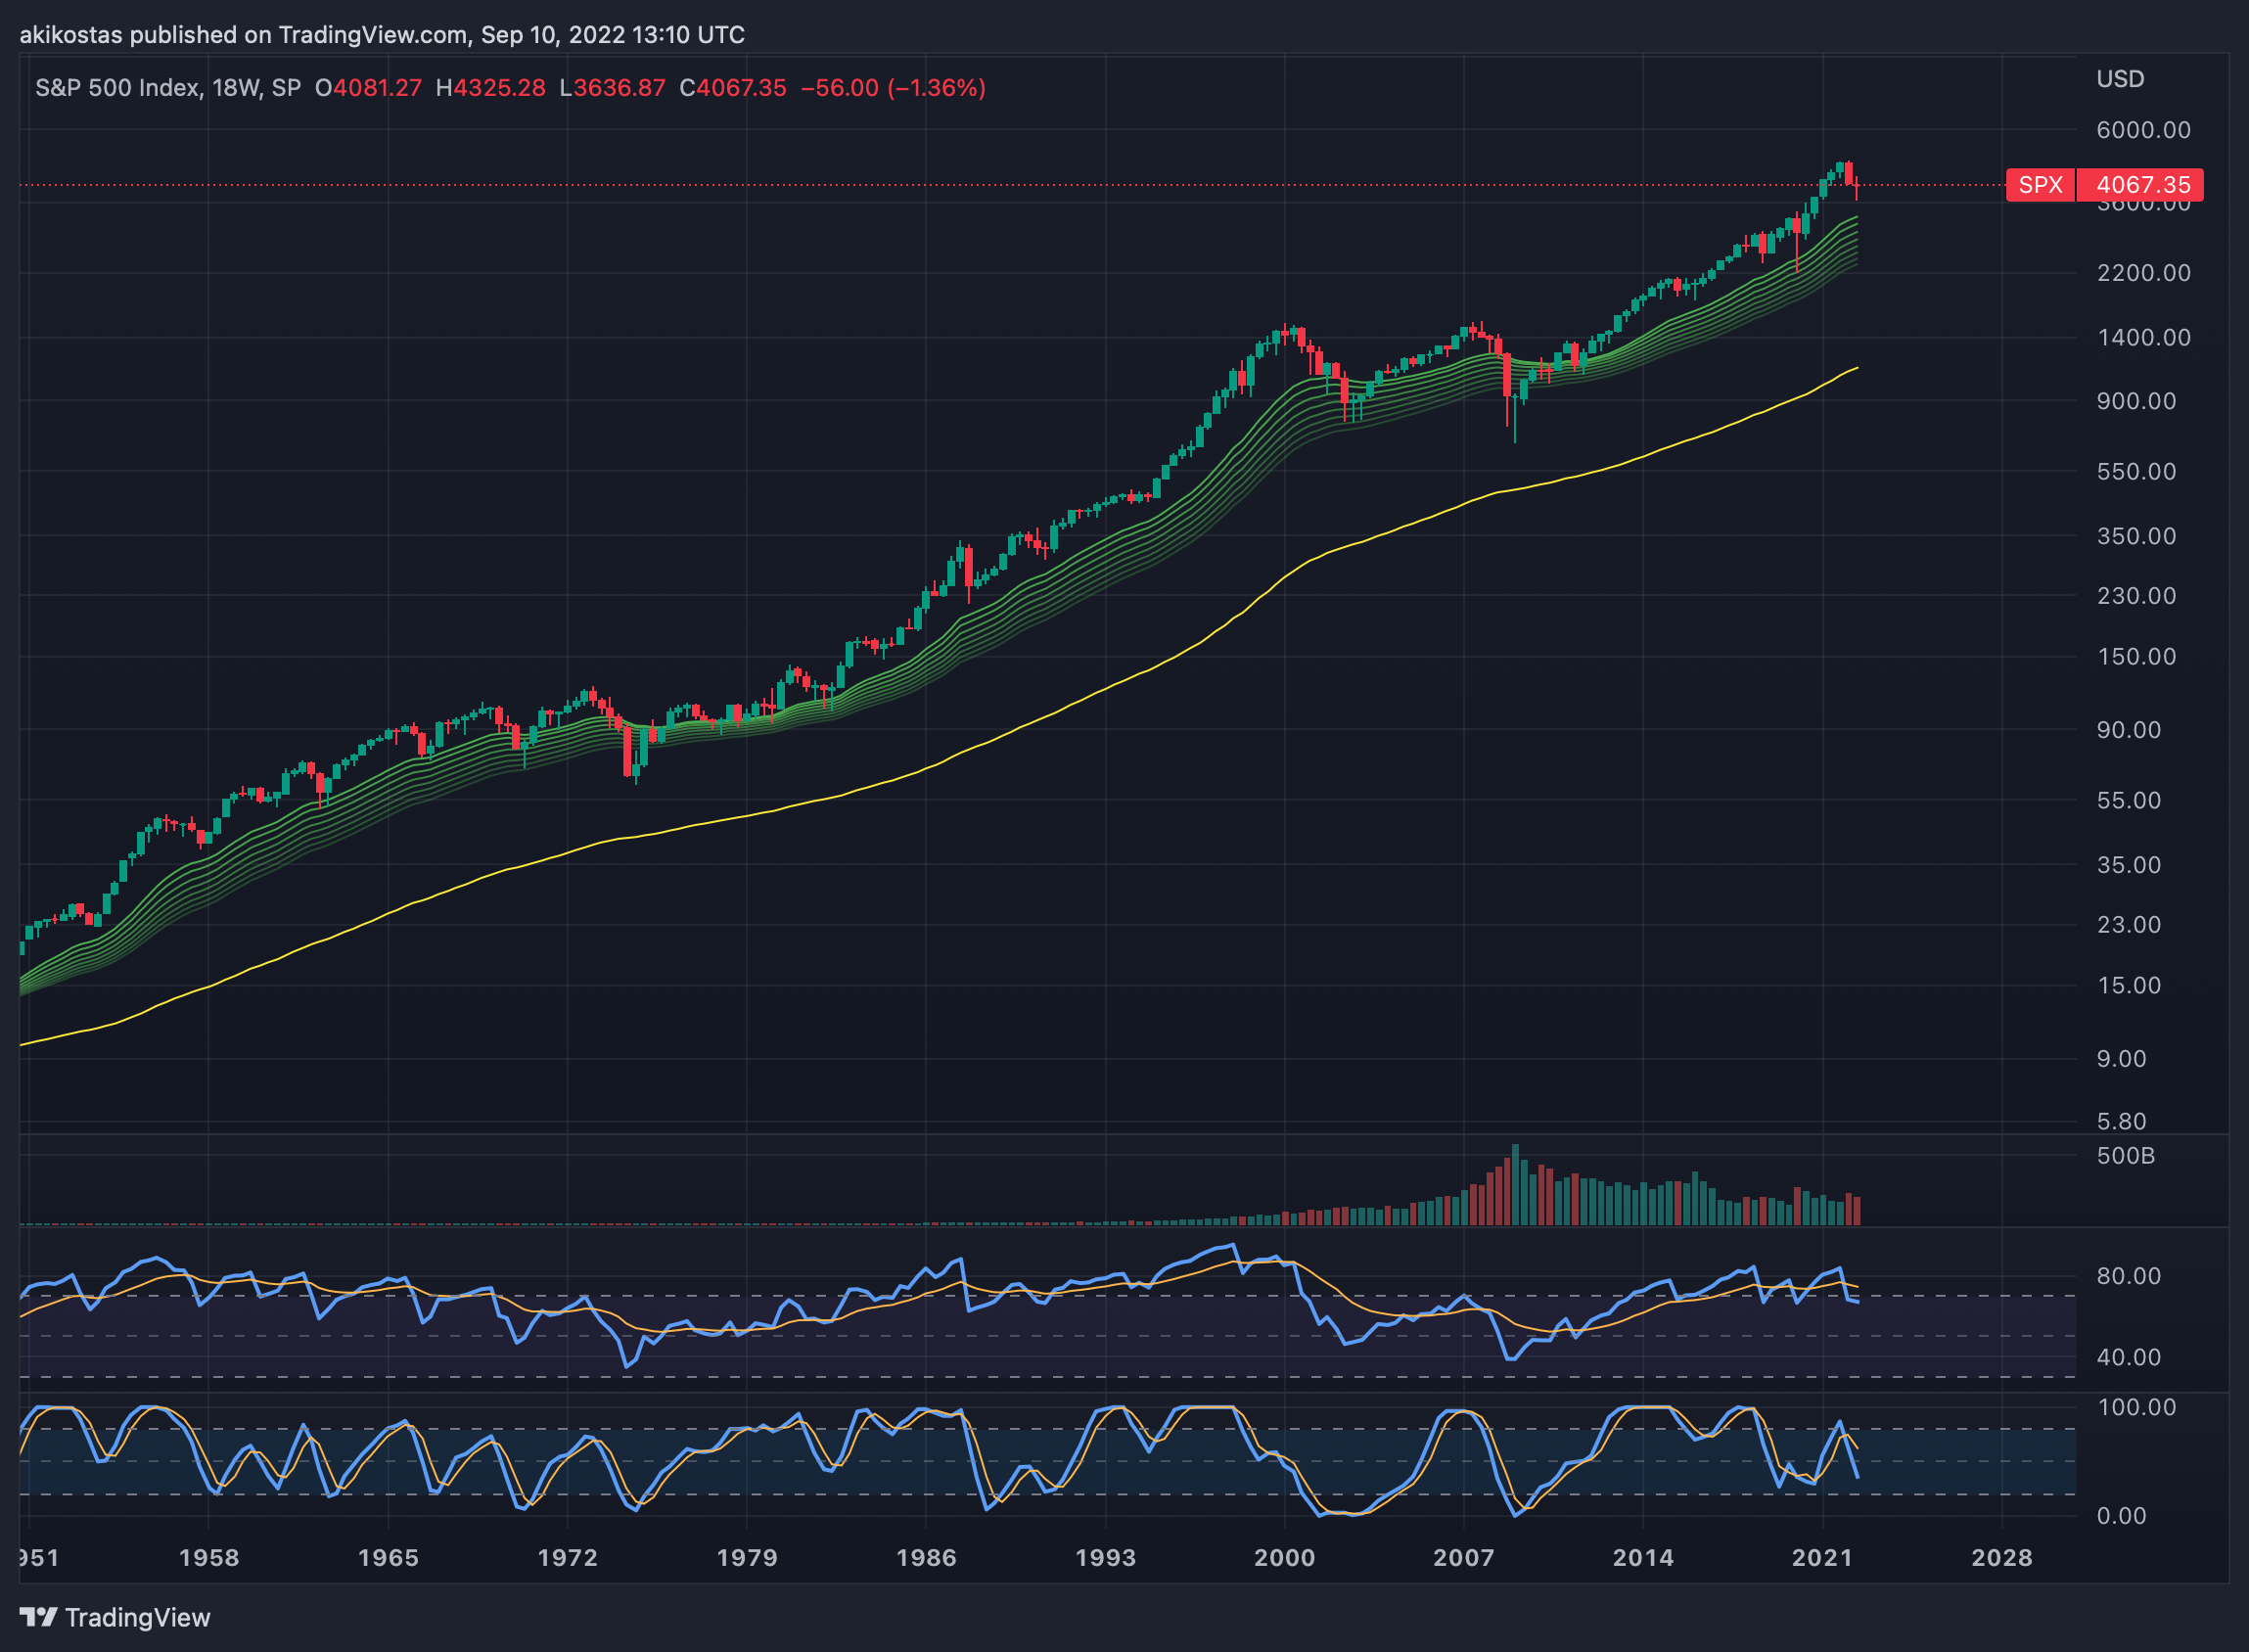Click the 55.00 price axis label
The image size is (2249, 1652).
[2129, 800]
